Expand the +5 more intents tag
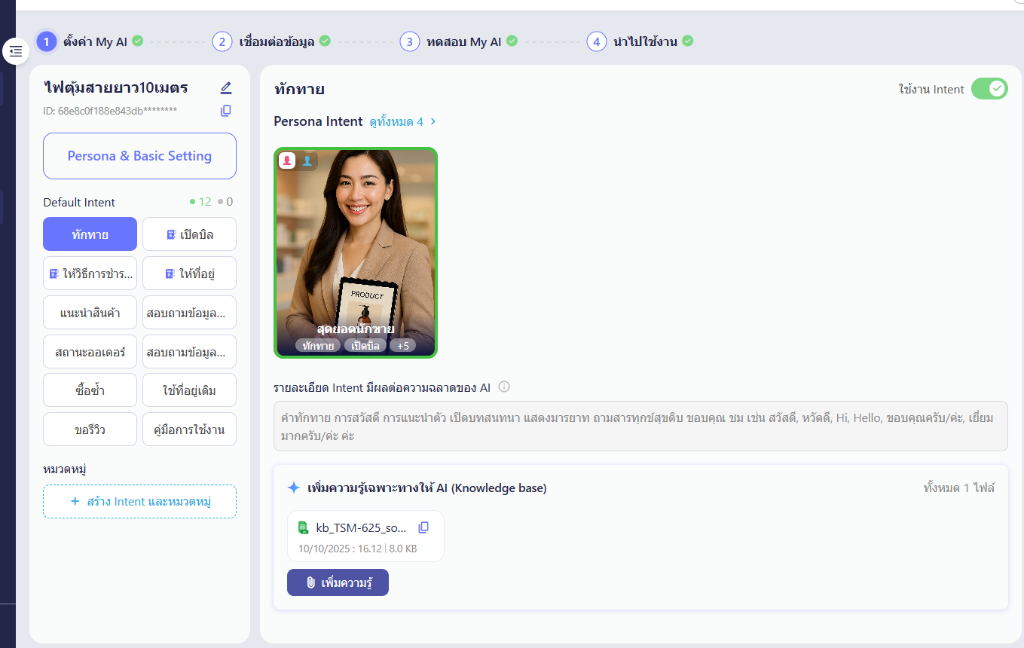 (x=402, y=345)
